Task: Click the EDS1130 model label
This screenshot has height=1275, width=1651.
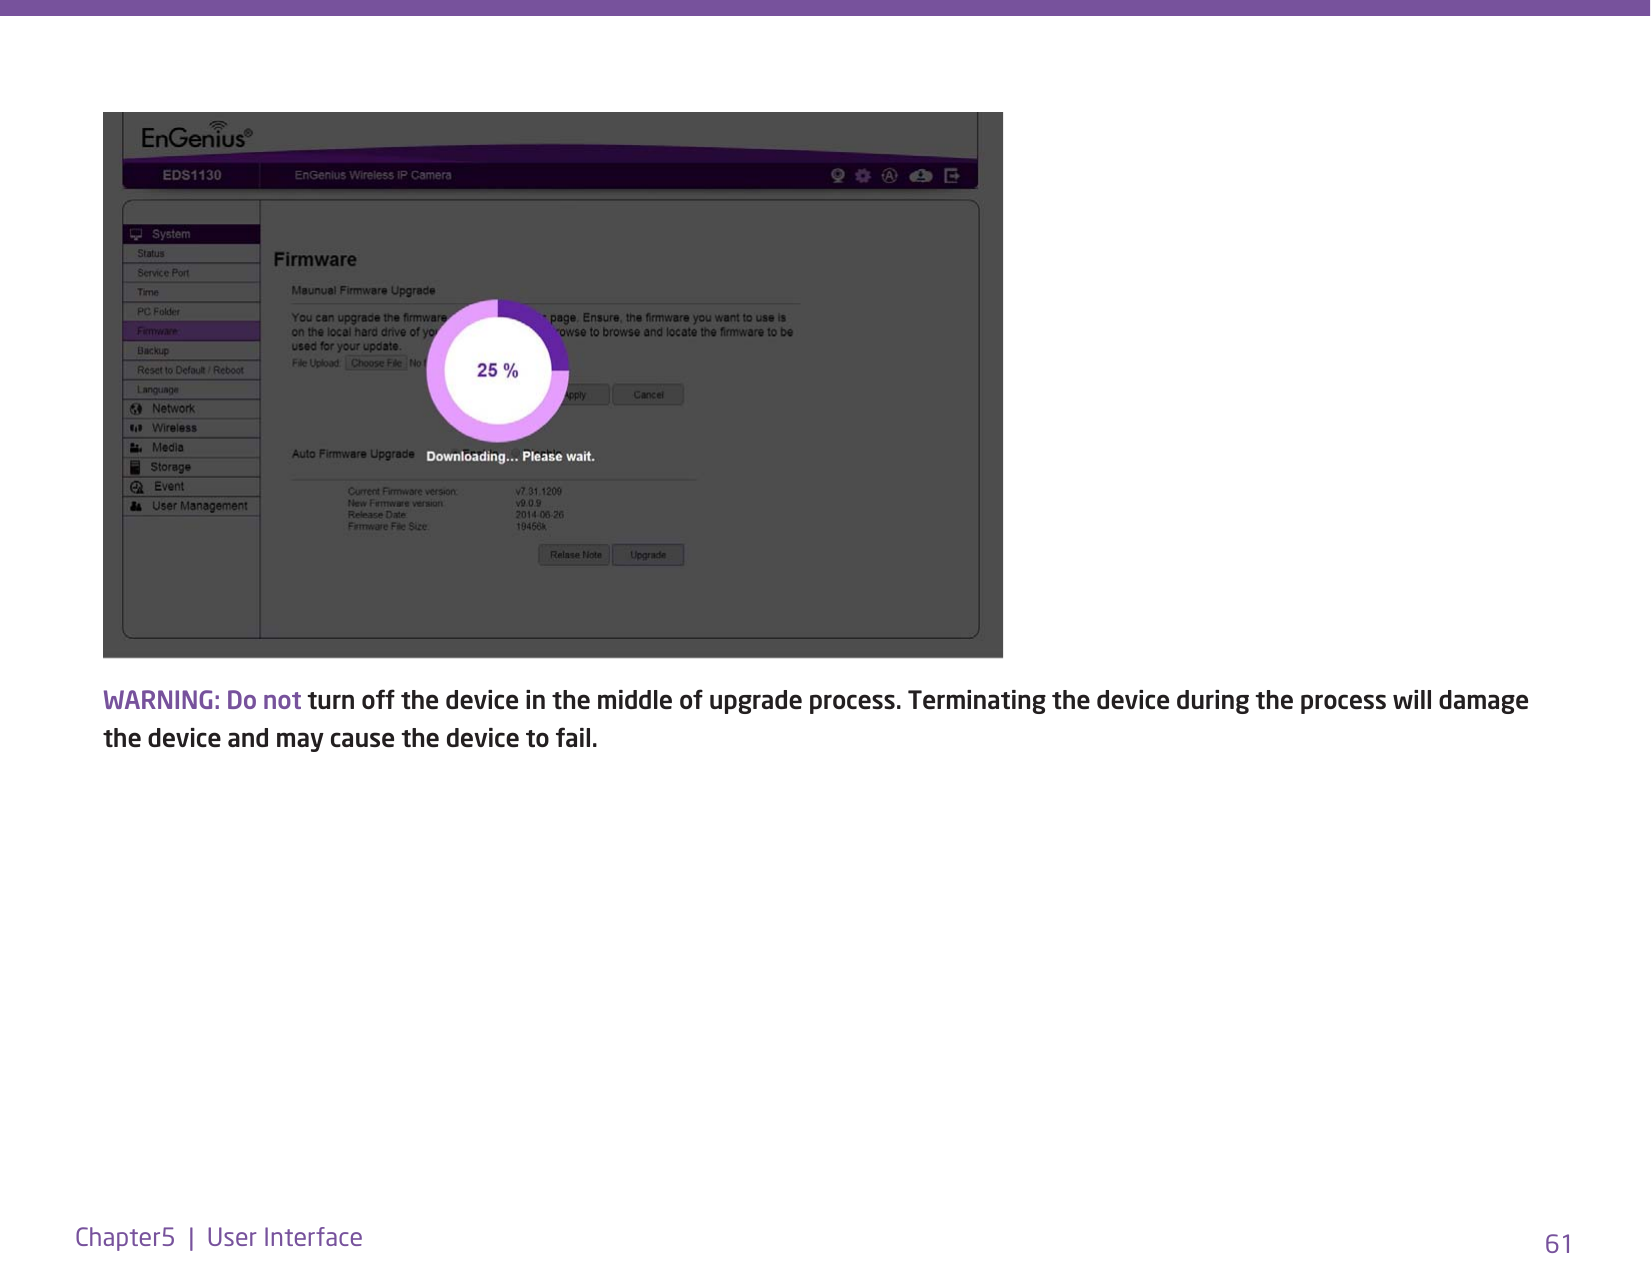Action: (x=192, y=175)
